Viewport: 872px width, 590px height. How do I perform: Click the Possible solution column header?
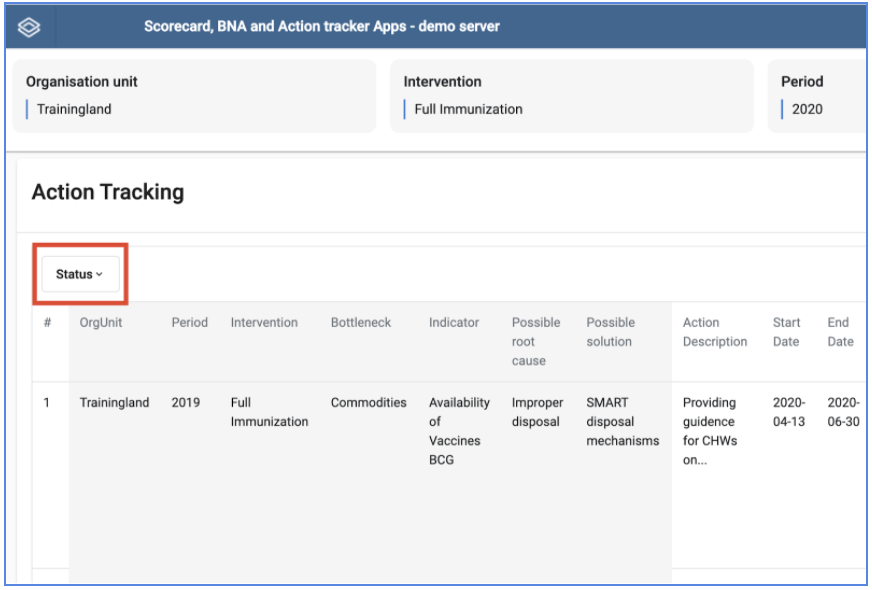[611, 332]
